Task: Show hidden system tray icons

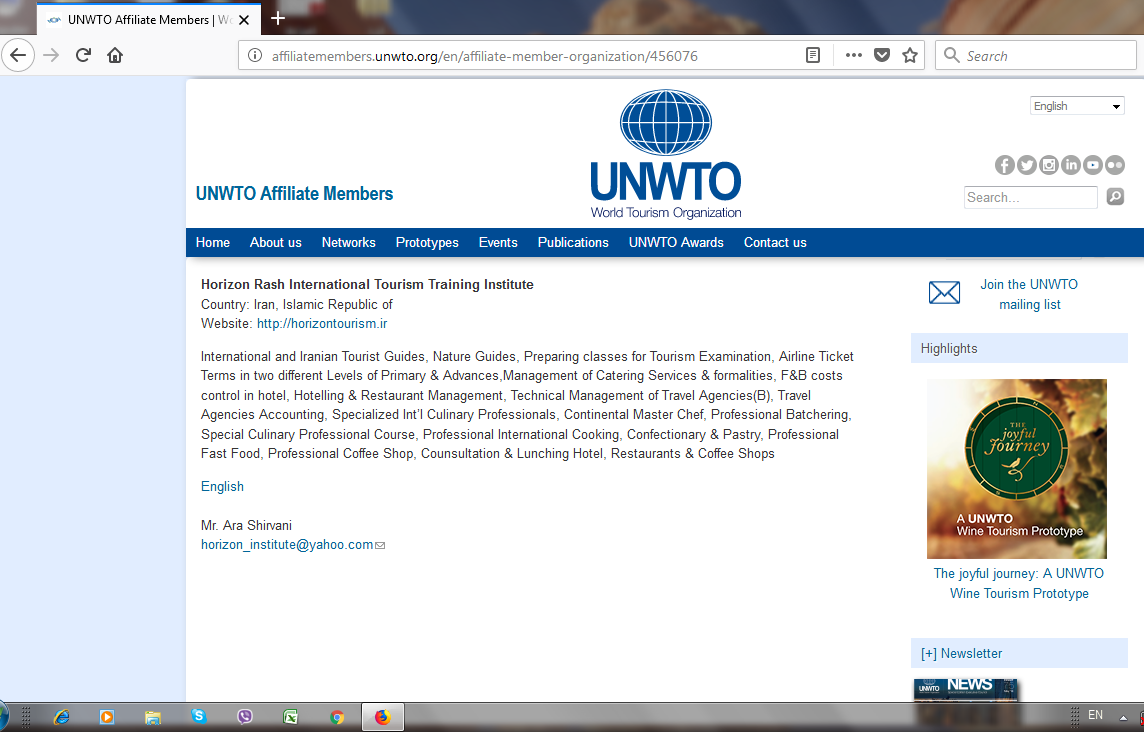Action: point(1123,718)
